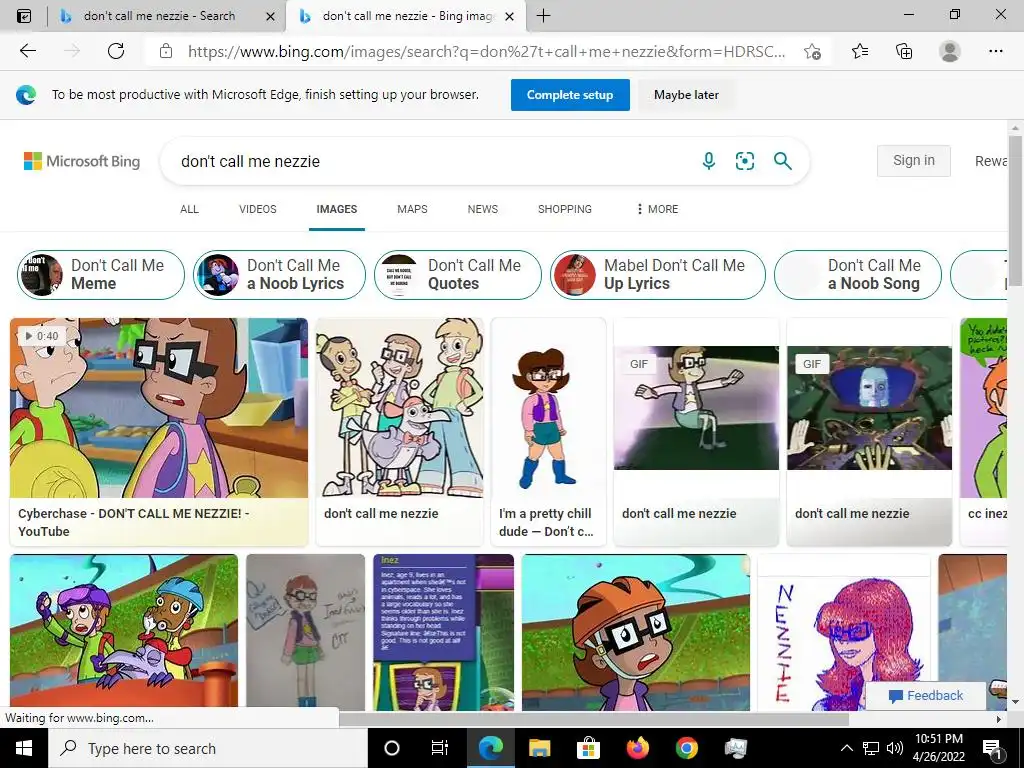The width and height of the screenshot is (1024, 768).
Task: Select the IMAGES tab
Action: pyautogui.click(x=337, y=209)
